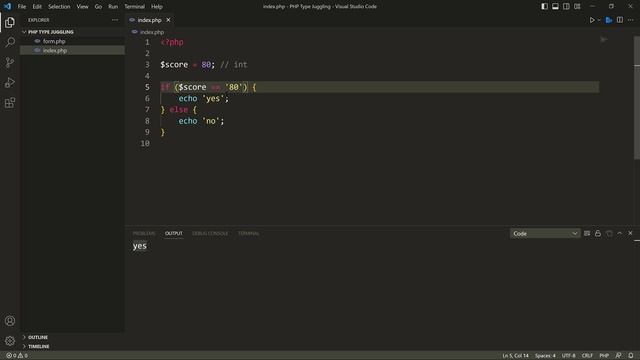Toggle the secondary side bar layout icon
This screenshot has width=640, height=360.
coord(566,6)
